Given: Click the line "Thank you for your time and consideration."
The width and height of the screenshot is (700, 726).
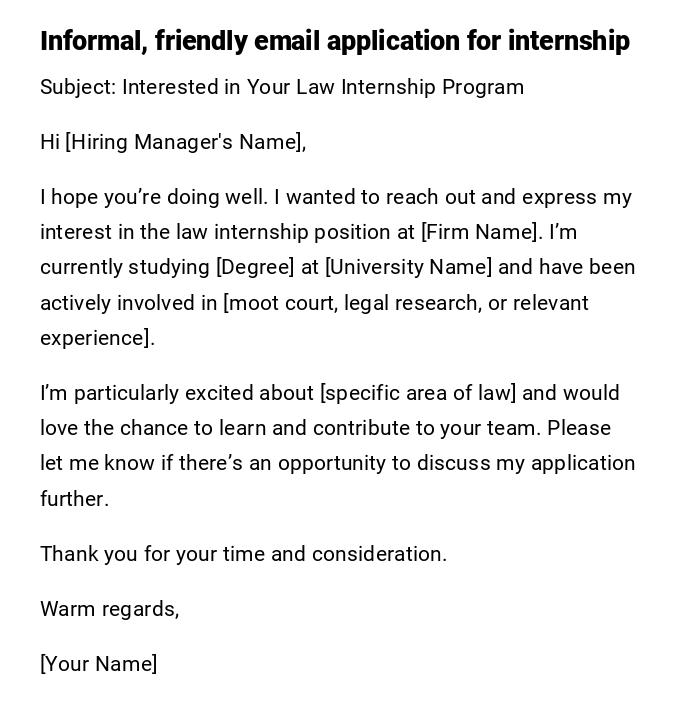Looking at the screenshot, I should [x=243, y=554].
